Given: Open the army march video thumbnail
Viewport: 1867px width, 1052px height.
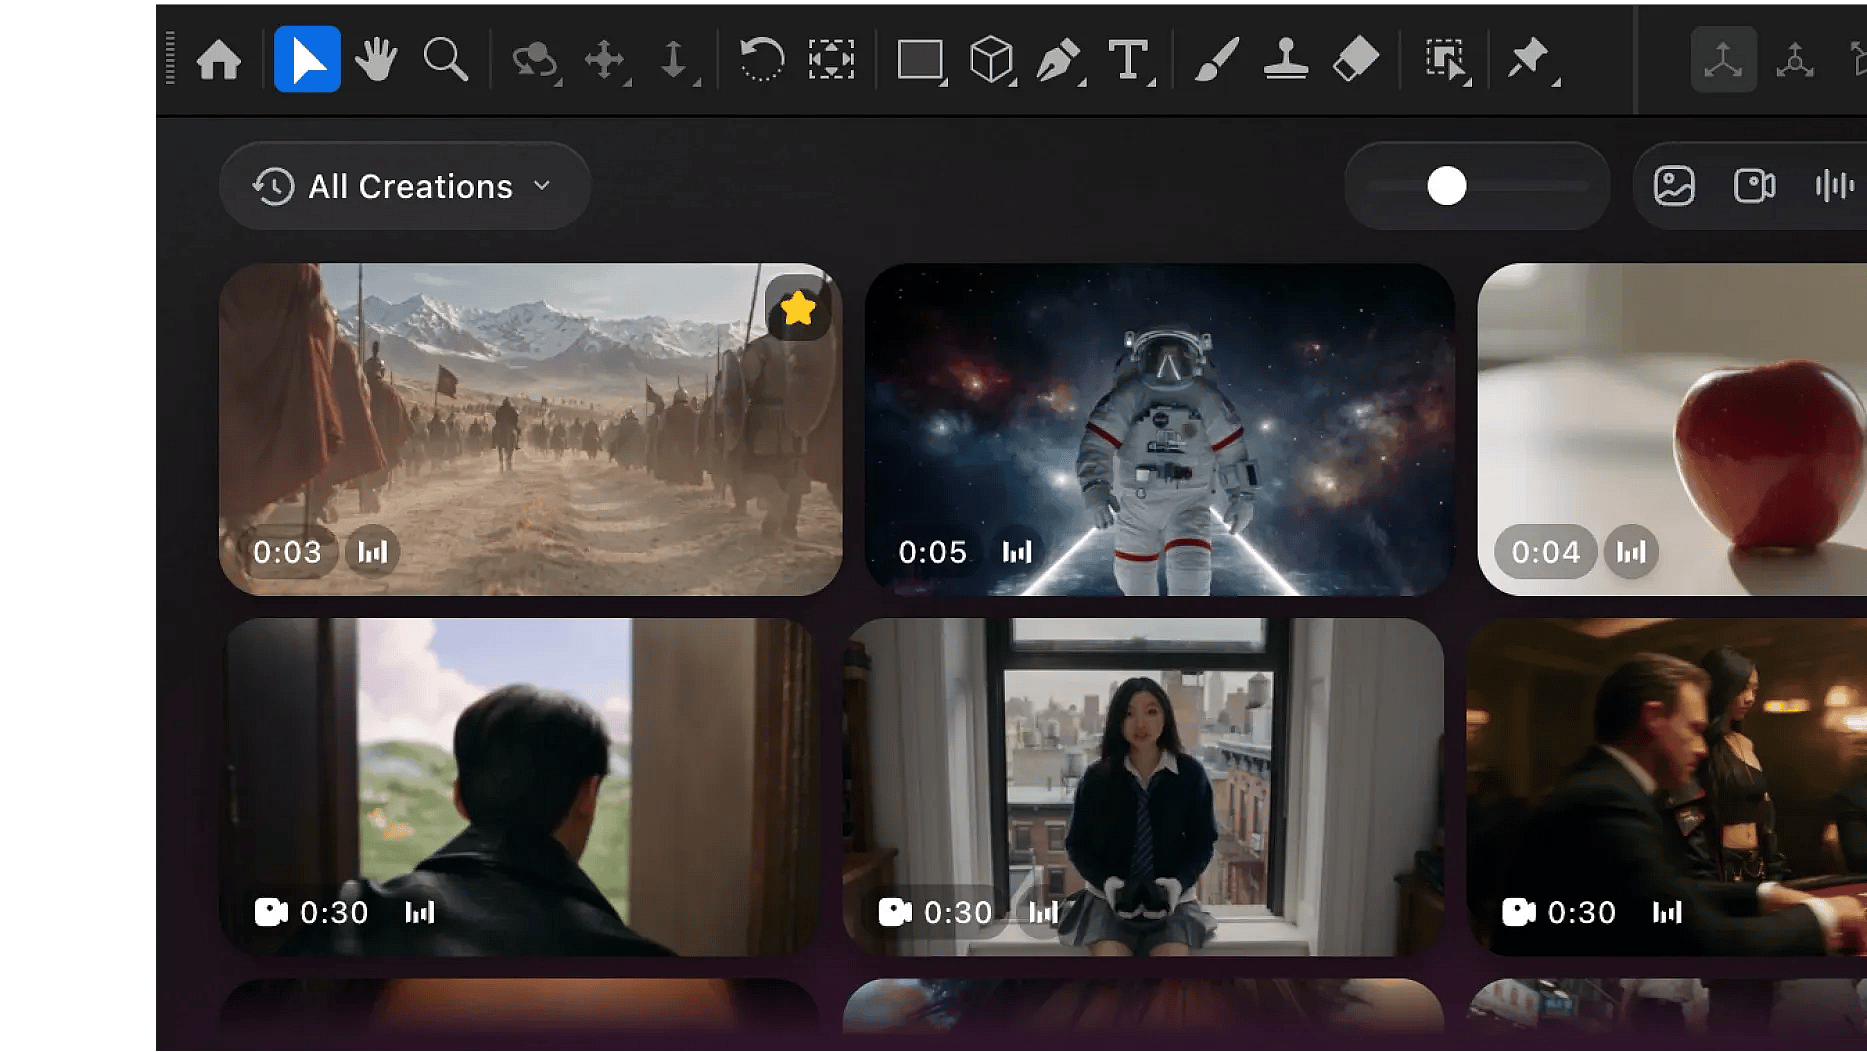Looking at the screenshot, I should coord(530,429).
